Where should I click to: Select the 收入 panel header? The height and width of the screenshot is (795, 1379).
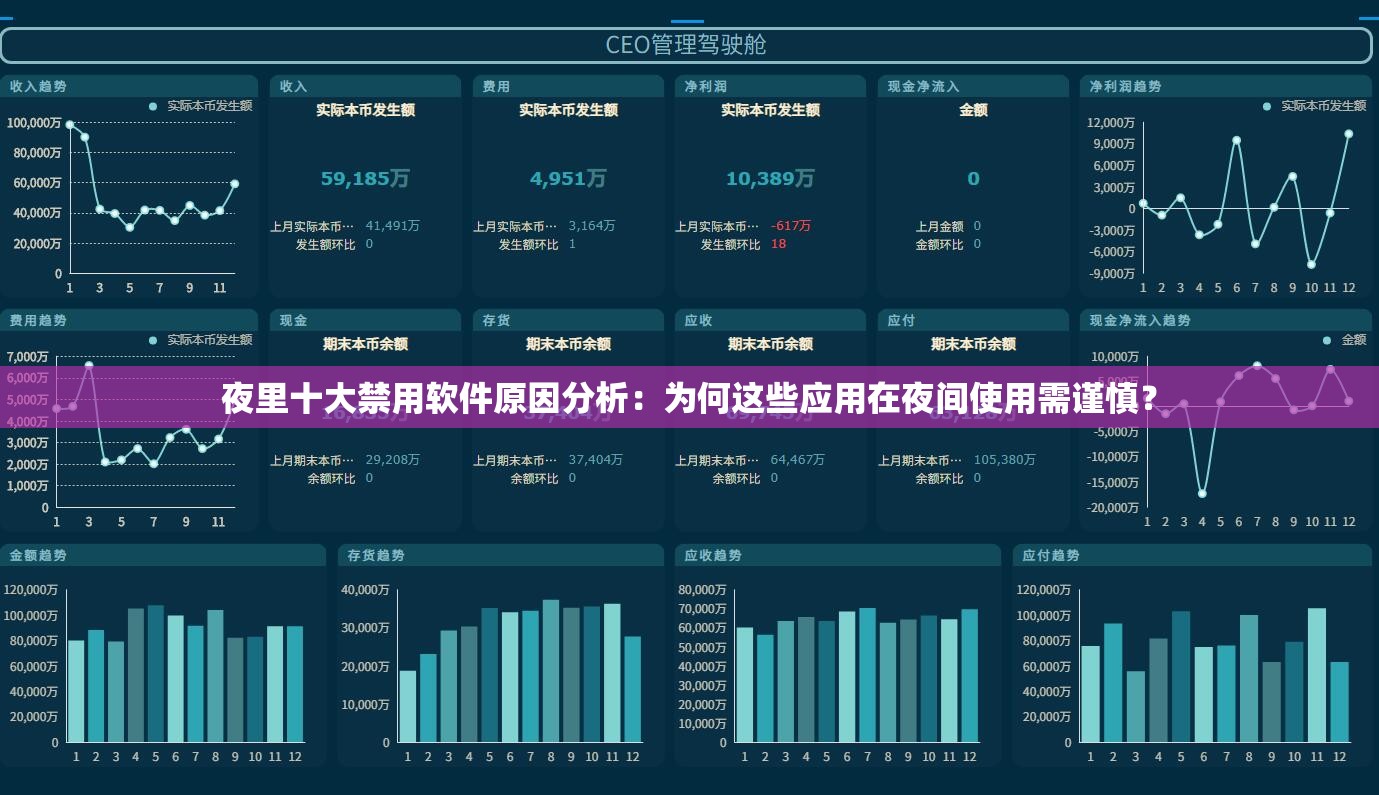tap(365, 86)
